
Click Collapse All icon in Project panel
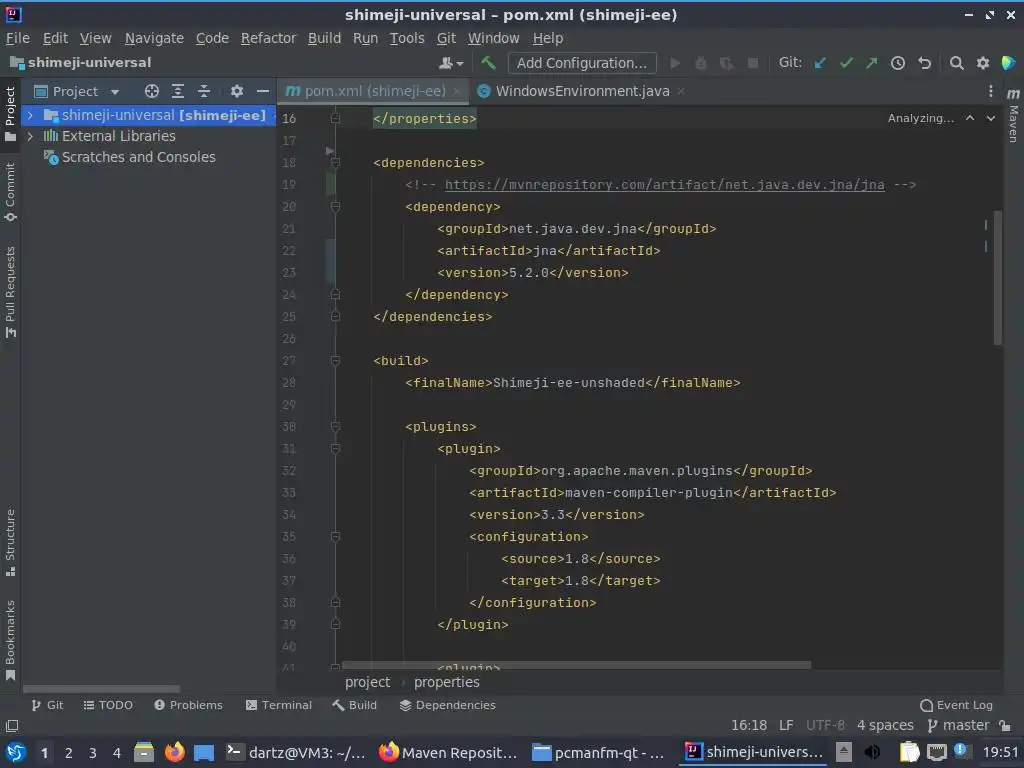(x=204, y=91)
